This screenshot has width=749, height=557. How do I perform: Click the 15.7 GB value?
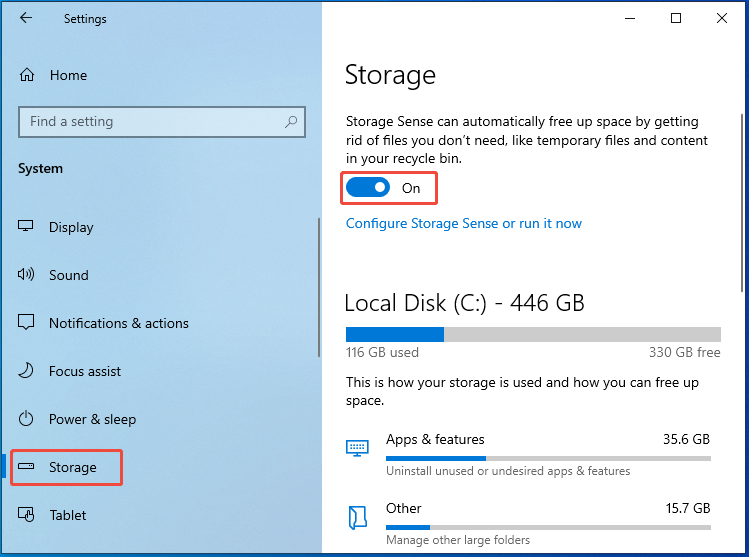click(688, 508)
